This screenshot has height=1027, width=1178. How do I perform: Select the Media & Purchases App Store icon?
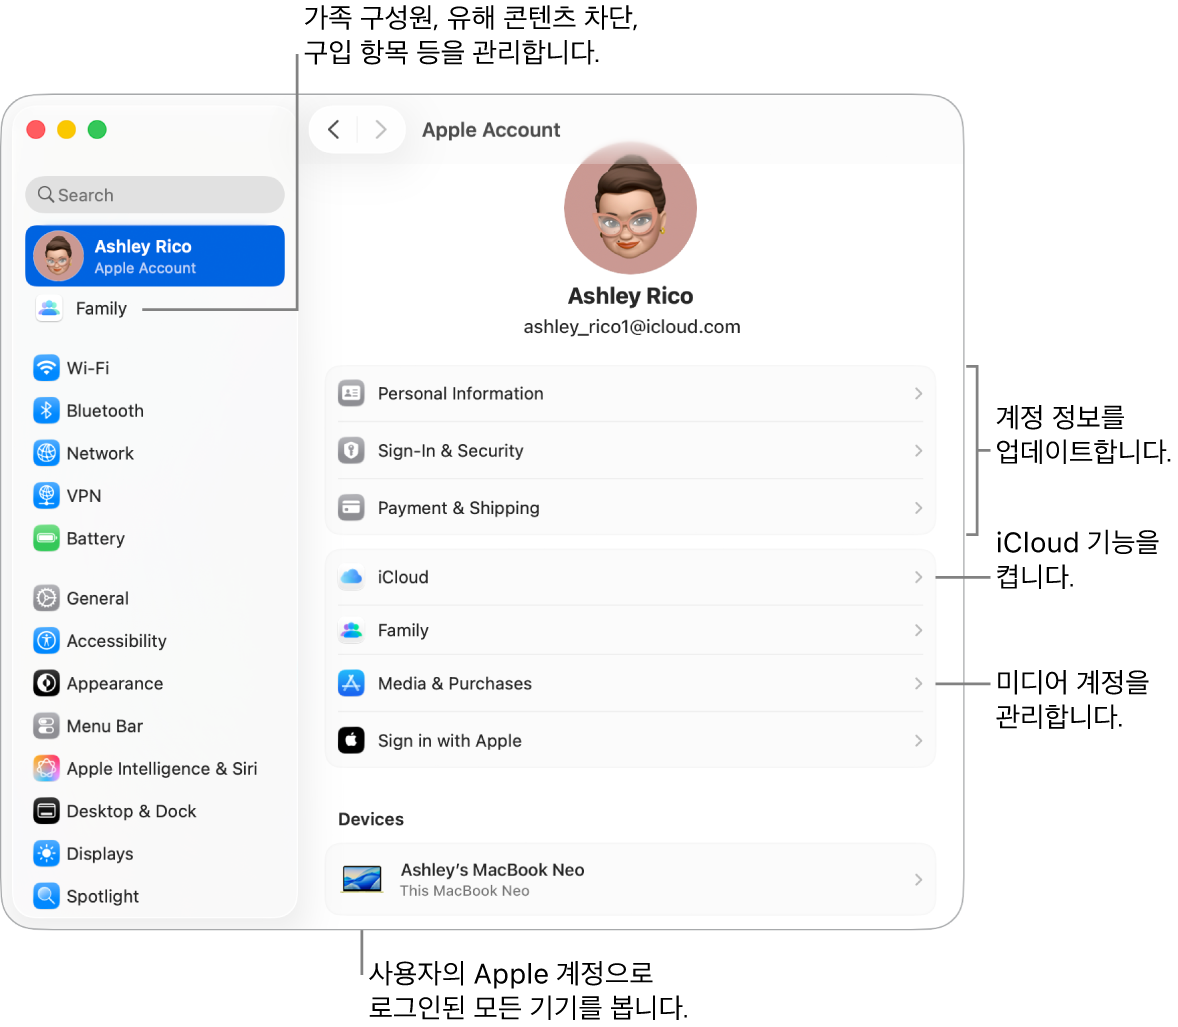pos(351,683)
